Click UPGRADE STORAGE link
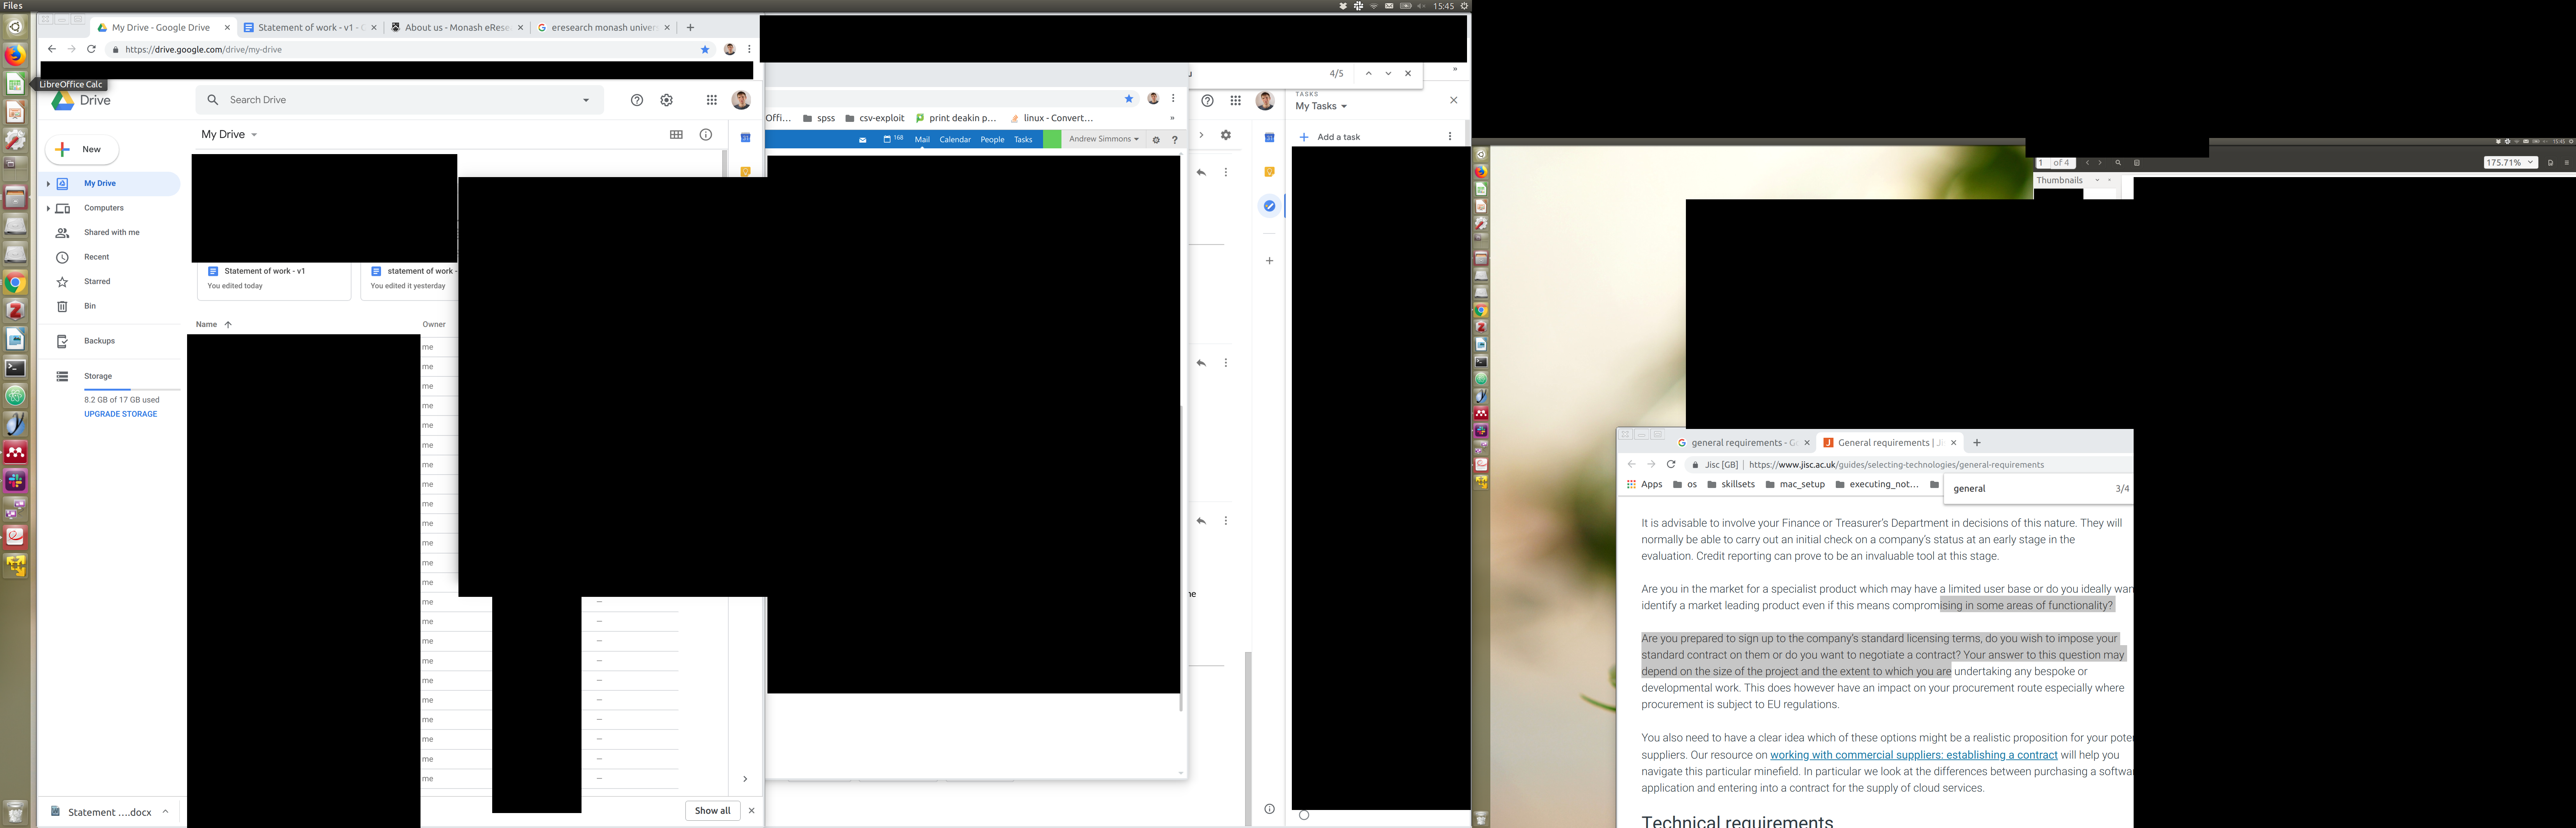 click(120, 414)
